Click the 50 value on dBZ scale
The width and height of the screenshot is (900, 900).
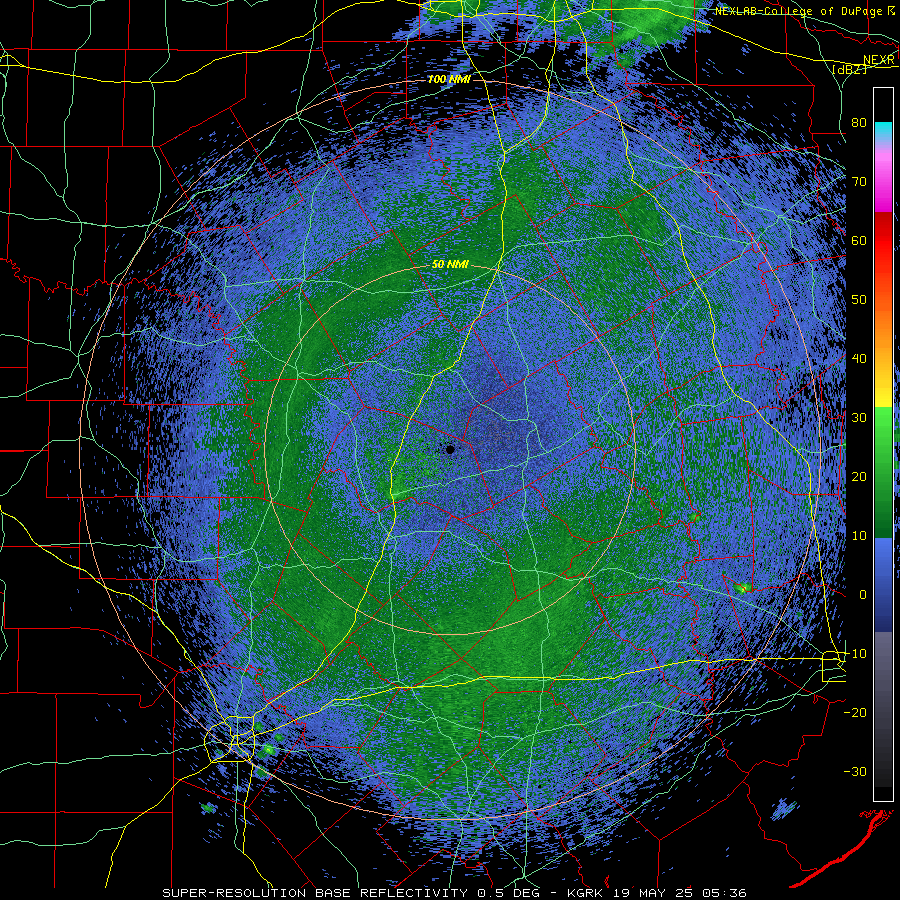859,300
